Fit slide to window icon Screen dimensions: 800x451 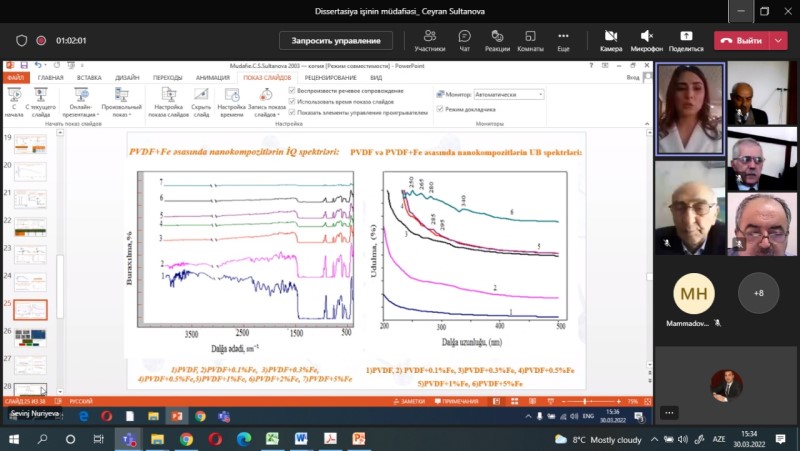[x=647, y=402]
